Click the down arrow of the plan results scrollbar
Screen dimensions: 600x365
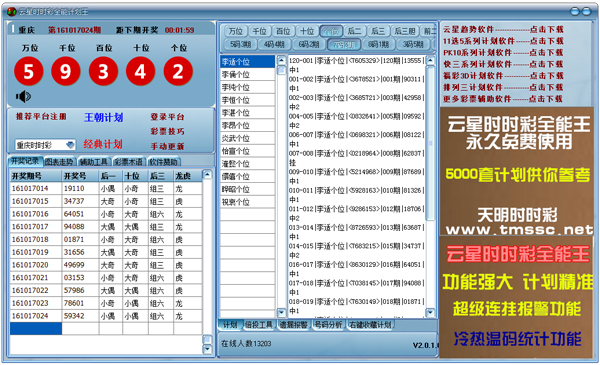tap(430, 313)
